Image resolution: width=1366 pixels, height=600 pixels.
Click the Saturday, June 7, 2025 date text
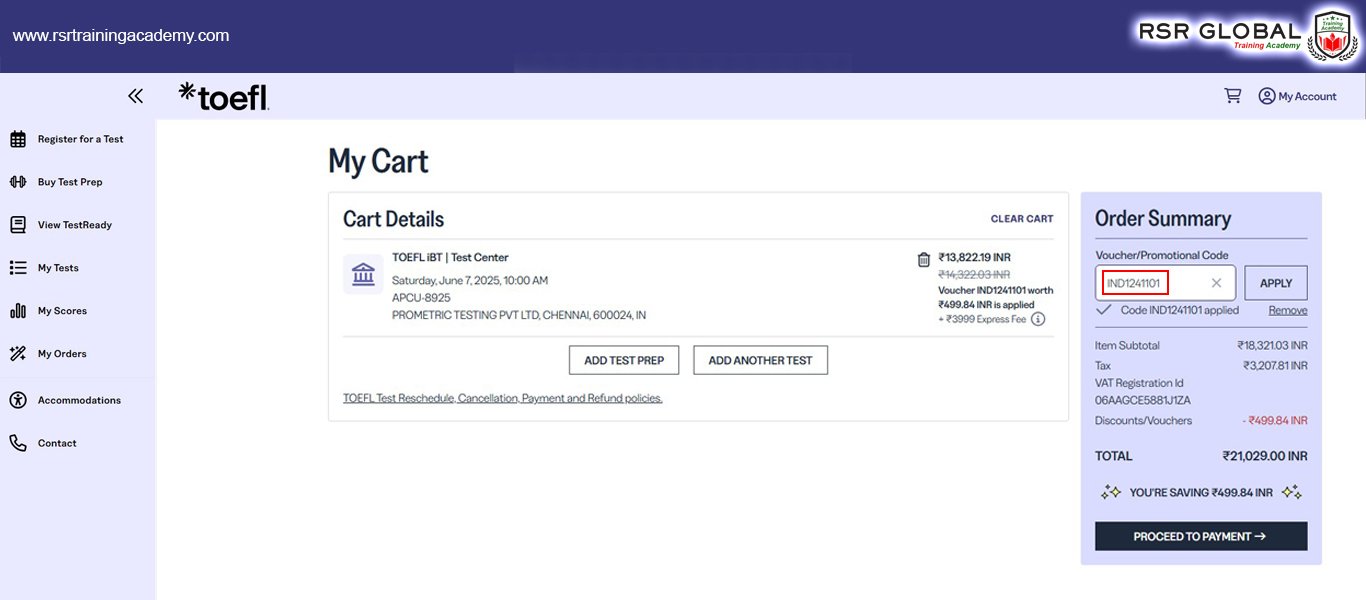(470, 281)
